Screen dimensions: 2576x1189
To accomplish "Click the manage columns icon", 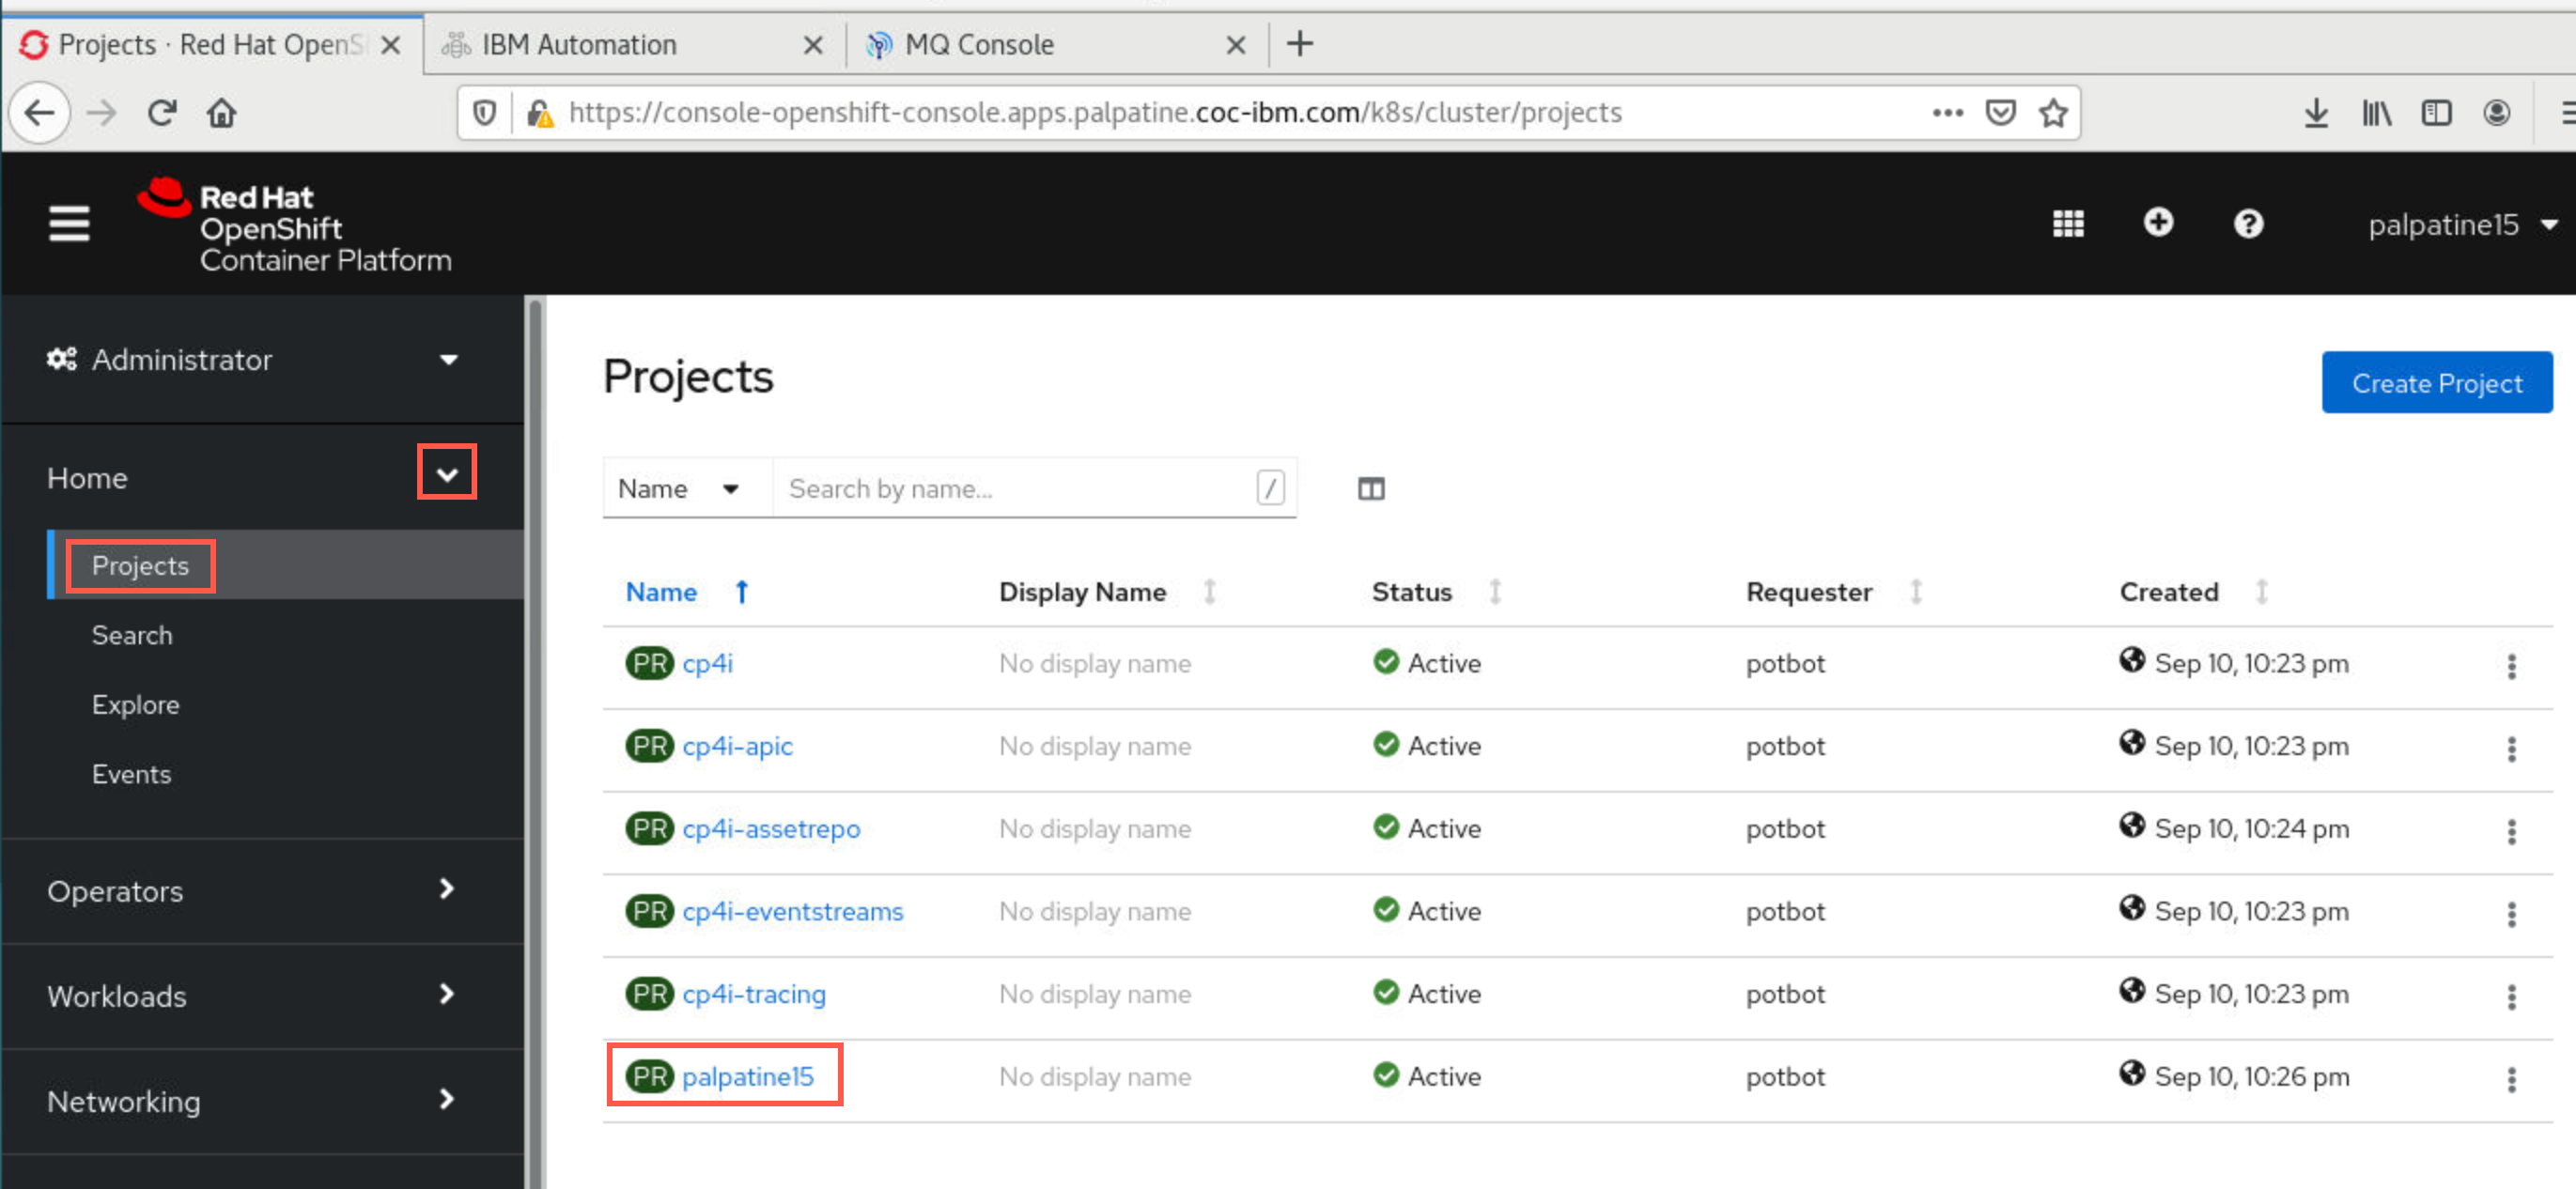I will tap(1370, 489).
